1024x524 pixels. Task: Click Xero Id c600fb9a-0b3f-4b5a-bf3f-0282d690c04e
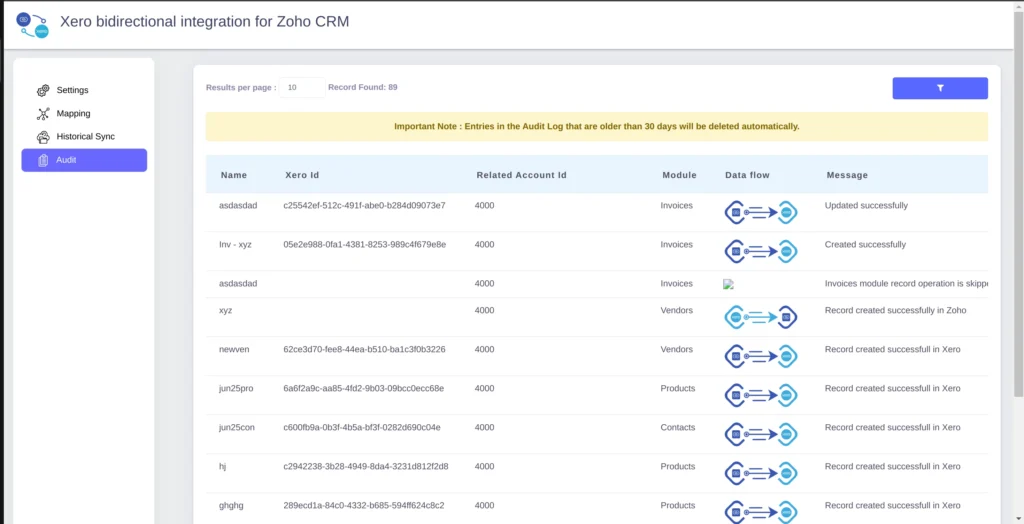point(362,428)
